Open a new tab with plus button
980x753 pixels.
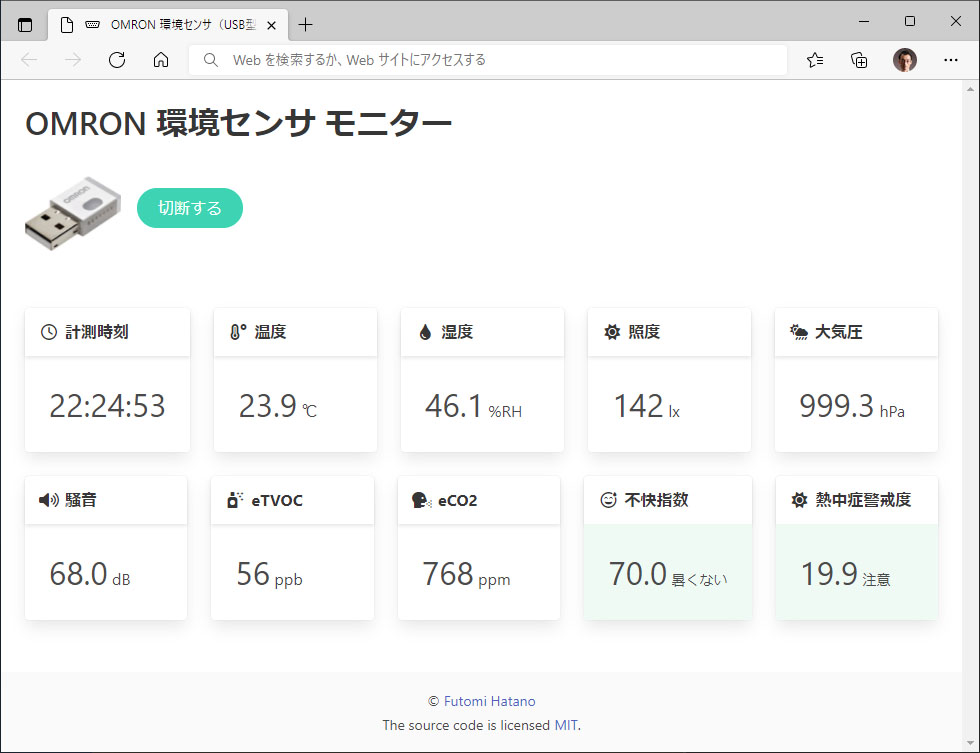(305, 24)
